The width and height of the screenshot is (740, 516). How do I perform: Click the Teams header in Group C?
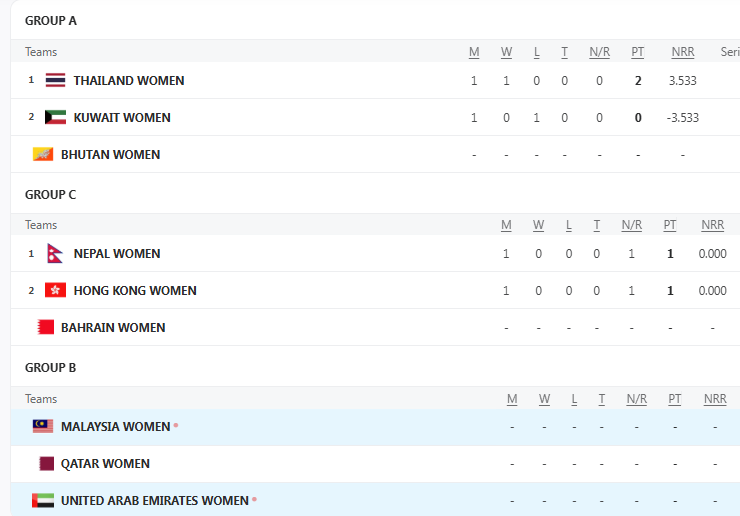click(x=41, y=225)
